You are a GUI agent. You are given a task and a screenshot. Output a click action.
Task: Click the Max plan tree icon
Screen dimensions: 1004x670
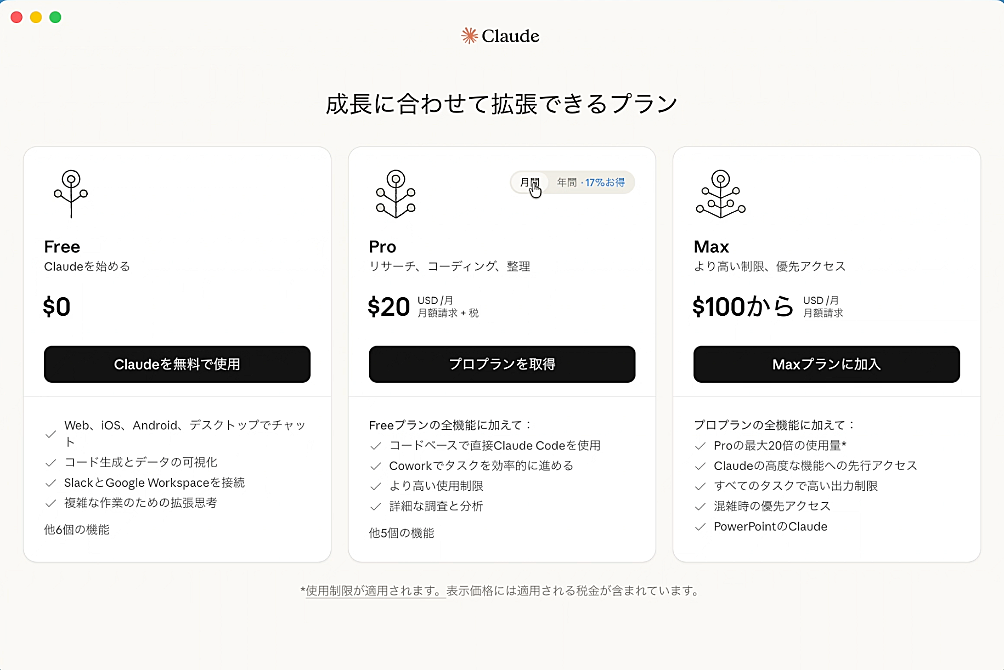coord(720,193)
